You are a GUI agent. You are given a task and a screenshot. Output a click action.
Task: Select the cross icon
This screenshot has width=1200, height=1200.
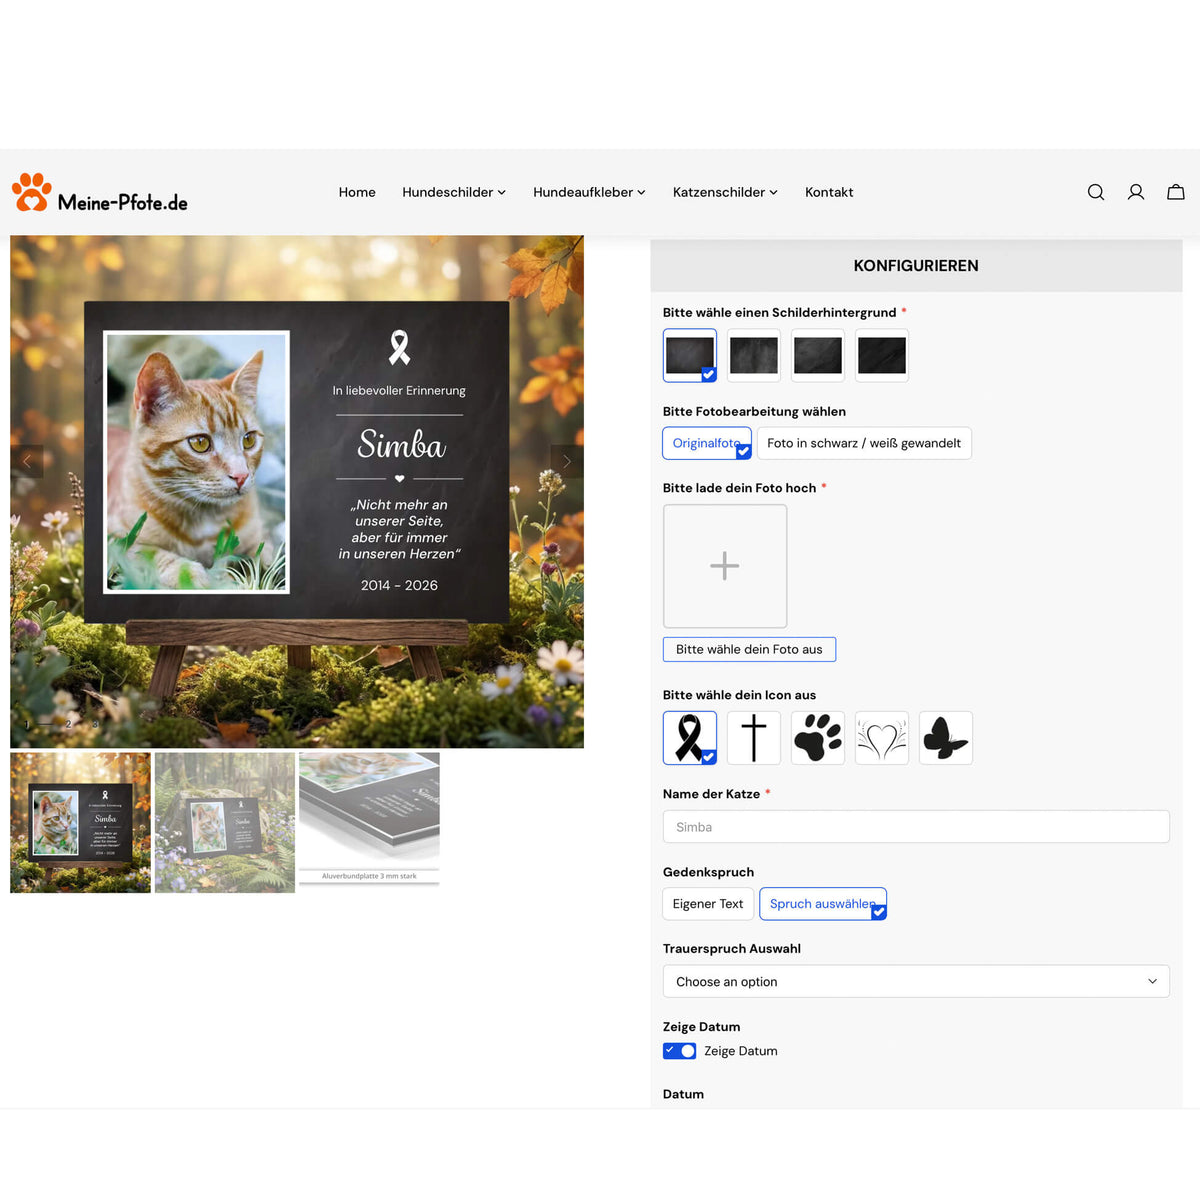754,738
